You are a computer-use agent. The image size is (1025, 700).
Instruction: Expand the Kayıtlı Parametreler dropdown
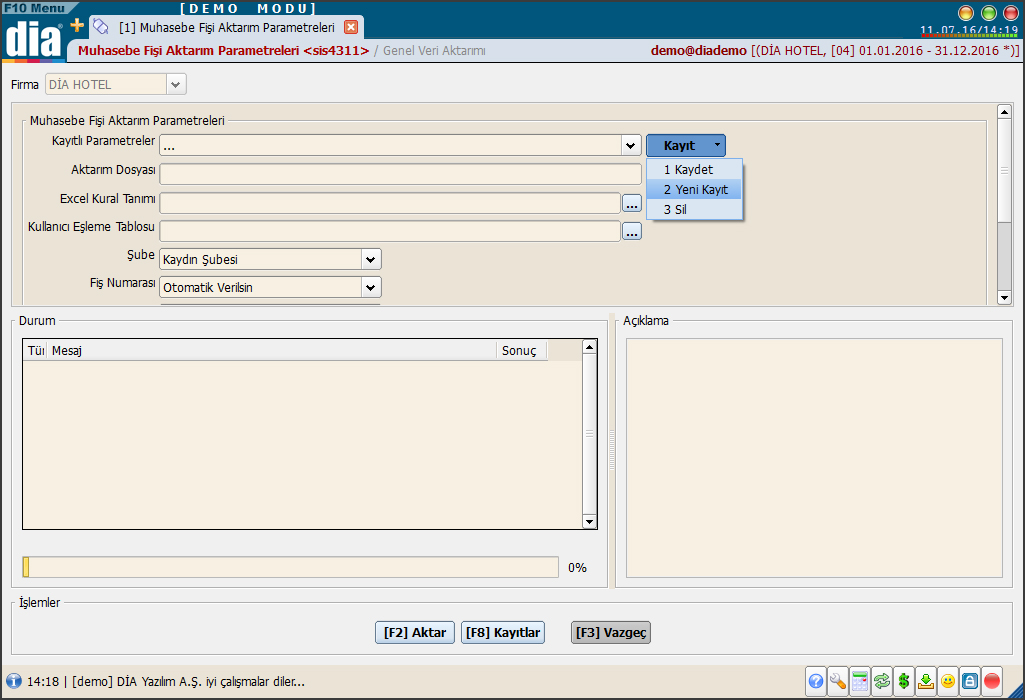[630, 145]
